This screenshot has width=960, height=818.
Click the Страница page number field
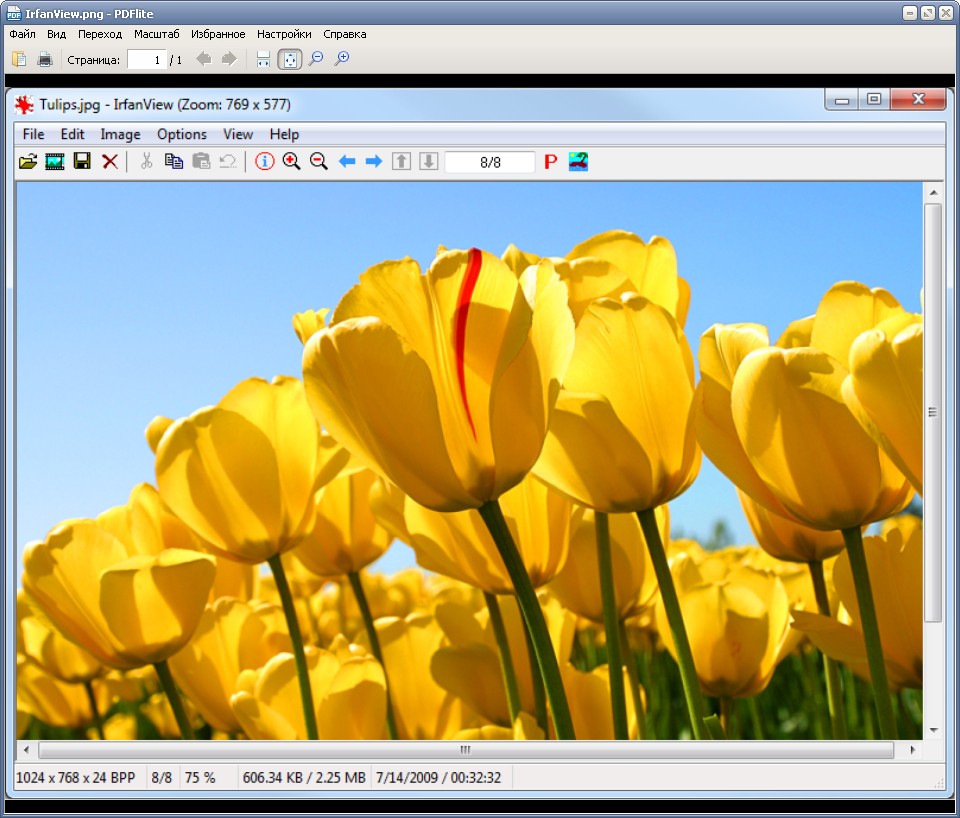[146, 59]
